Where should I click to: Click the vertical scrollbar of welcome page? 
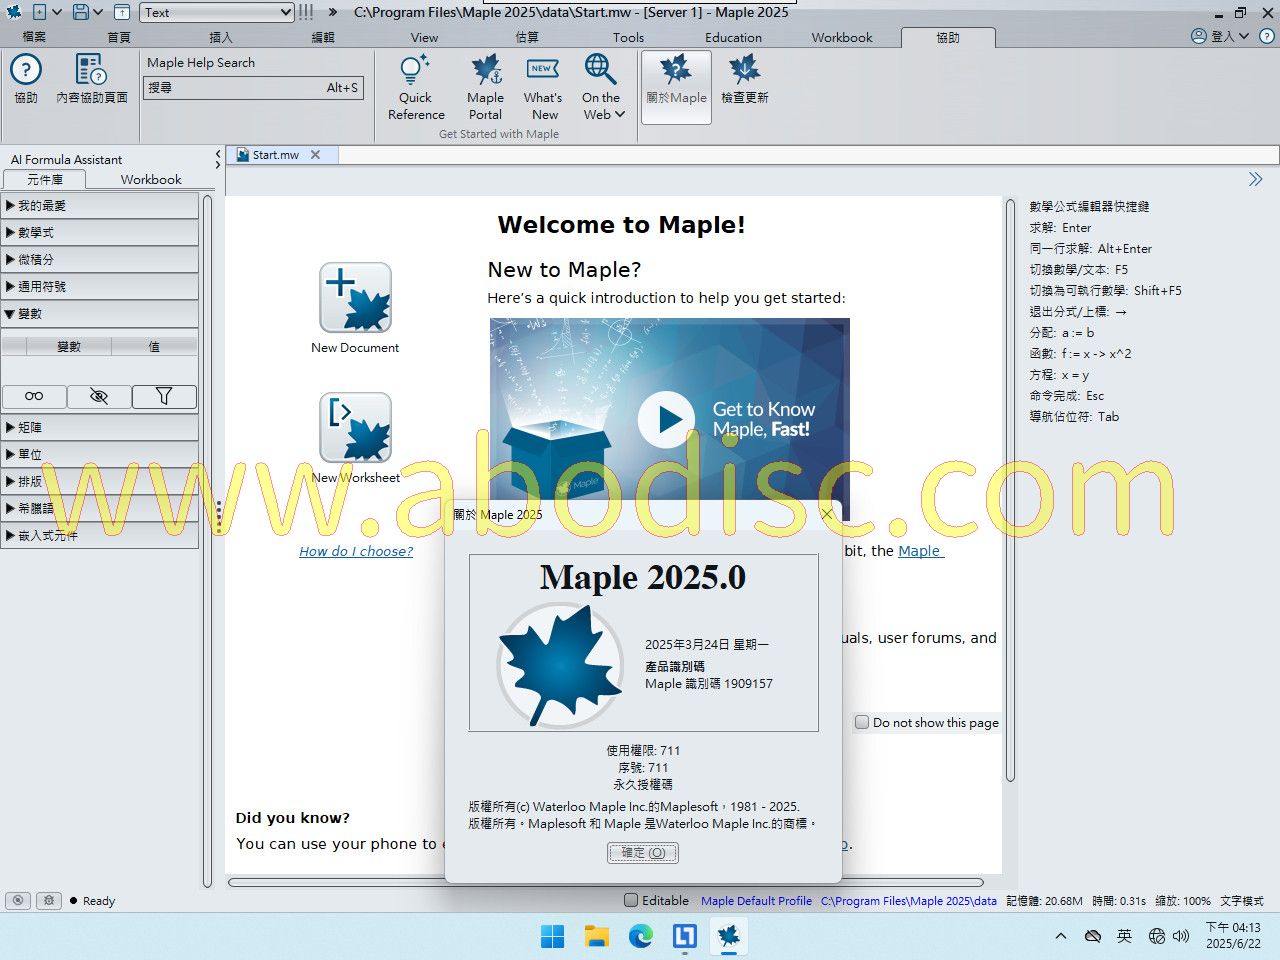pyautogui.click(x=1011, y=490)
